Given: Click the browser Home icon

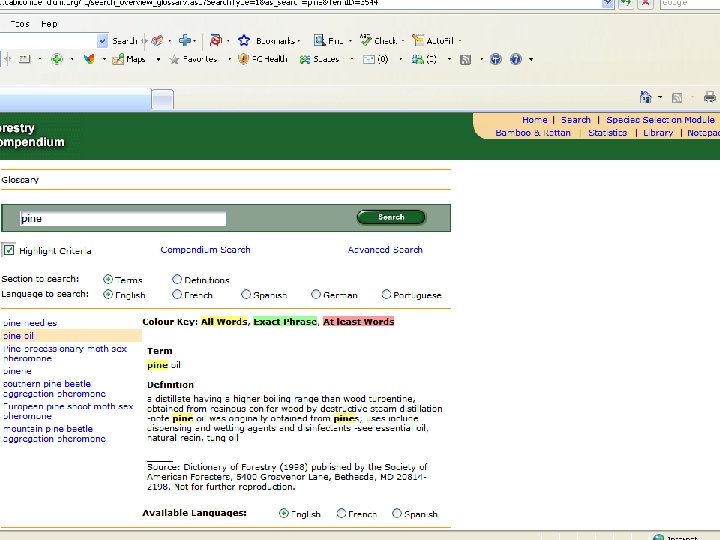Looking at the screenshot, I should tap(646, 97).
